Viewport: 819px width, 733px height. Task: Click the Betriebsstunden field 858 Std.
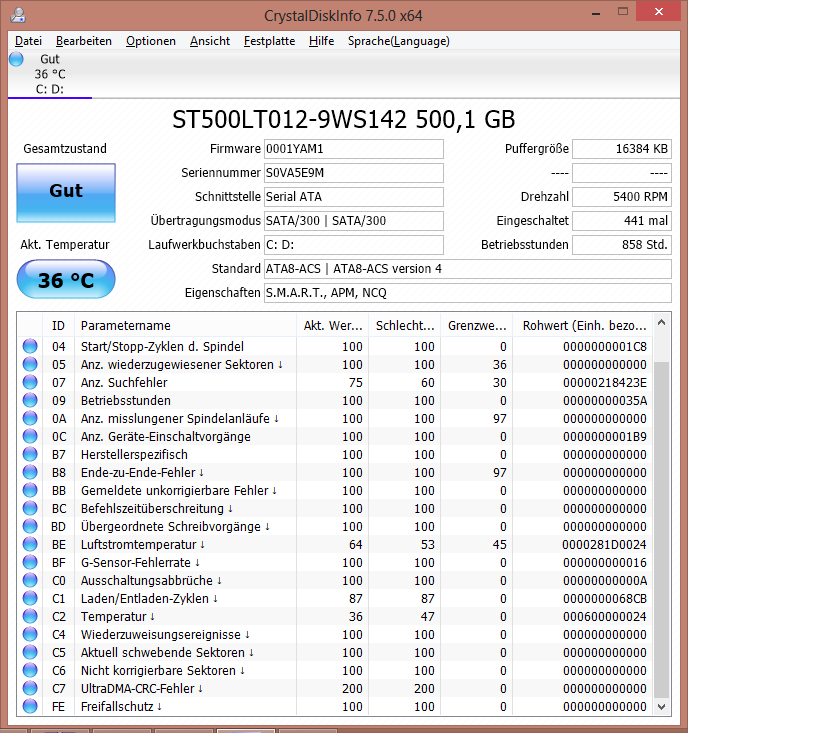pos(622,245)
